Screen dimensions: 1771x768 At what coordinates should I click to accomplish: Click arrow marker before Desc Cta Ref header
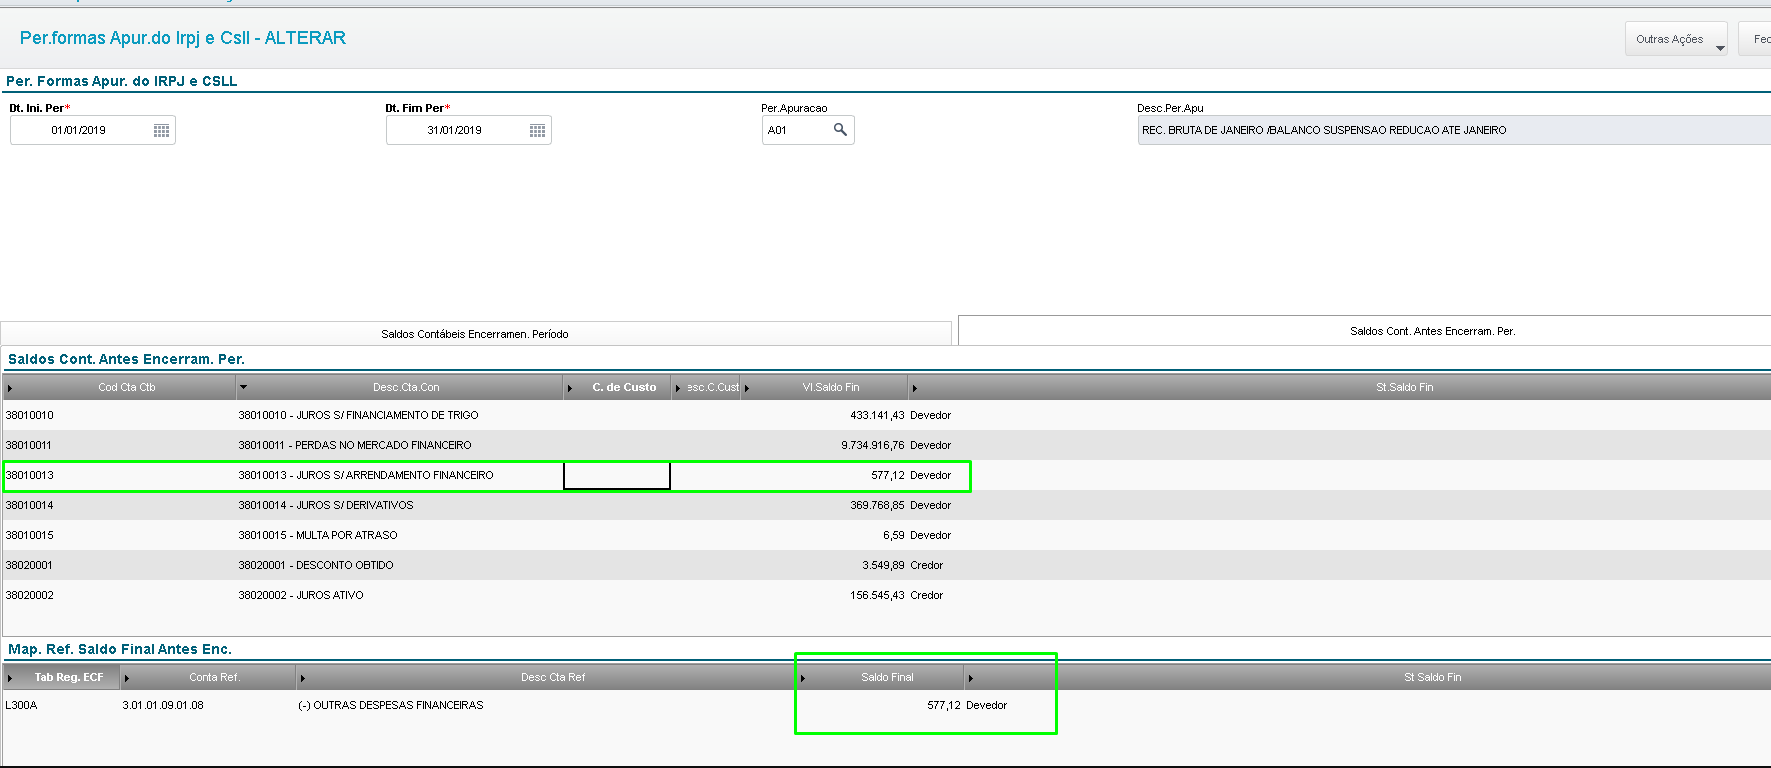tap(302, 678)
